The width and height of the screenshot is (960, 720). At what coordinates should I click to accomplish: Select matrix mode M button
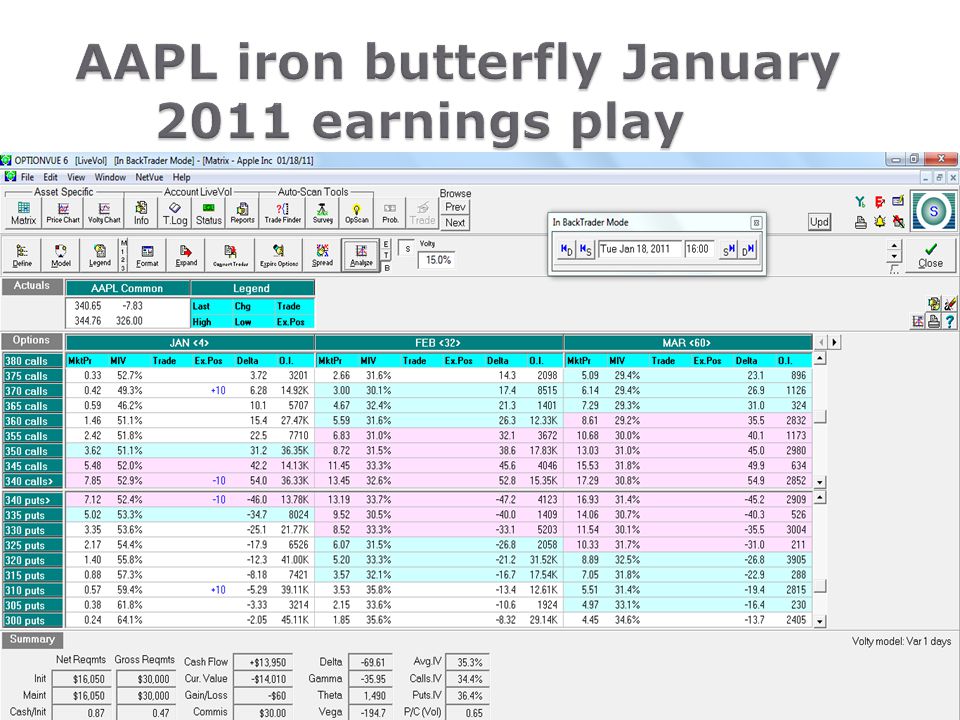tap(124, 243)
